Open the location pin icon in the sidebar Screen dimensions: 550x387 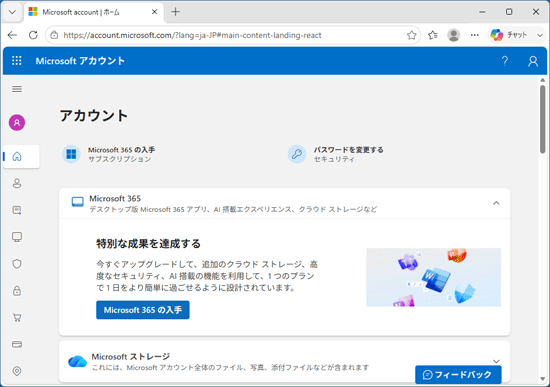[x=17, y=371]
